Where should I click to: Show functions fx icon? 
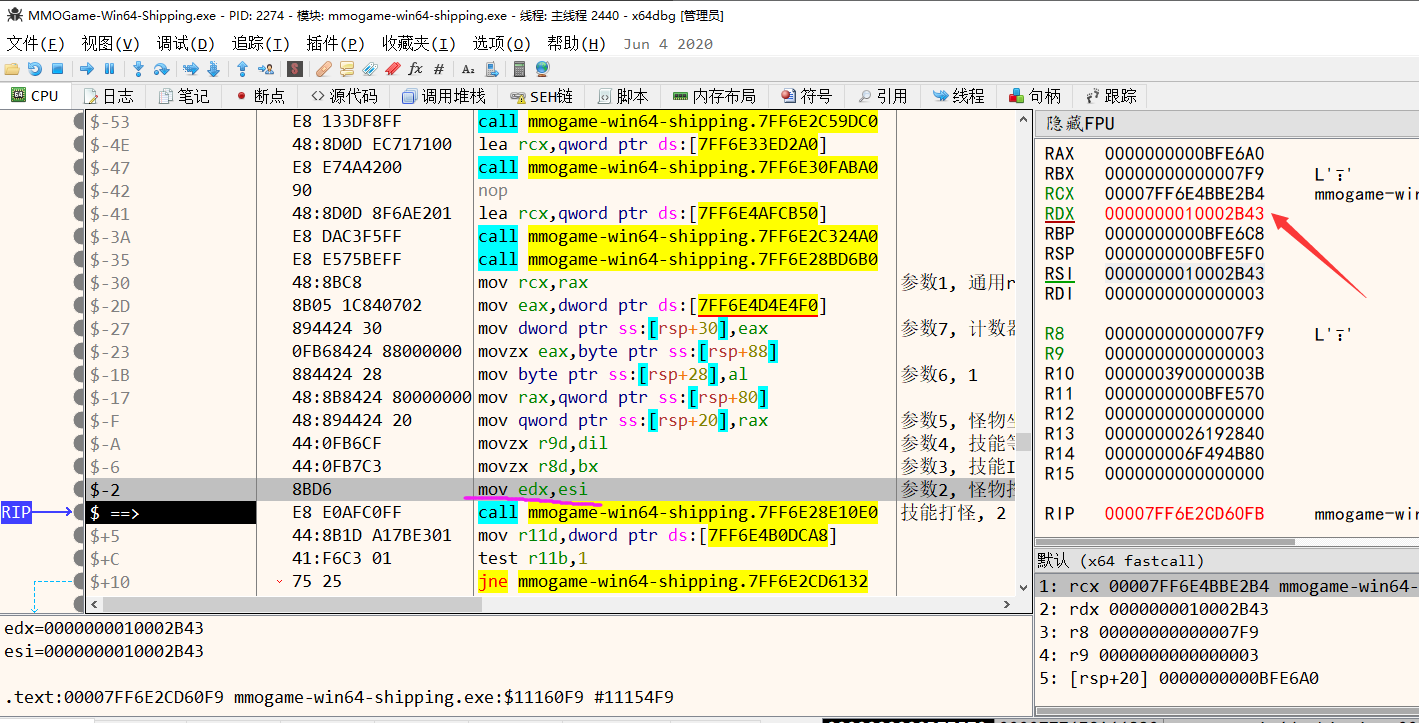[415, 69]
